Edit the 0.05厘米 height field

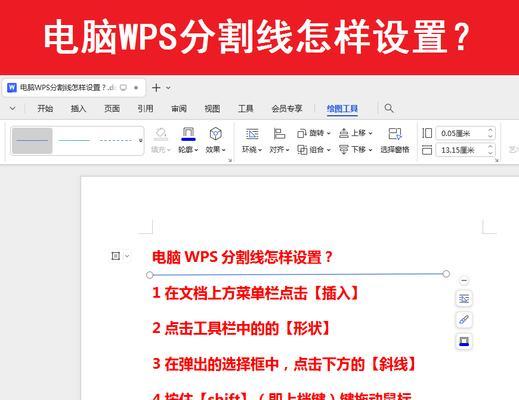coord(461,133)
